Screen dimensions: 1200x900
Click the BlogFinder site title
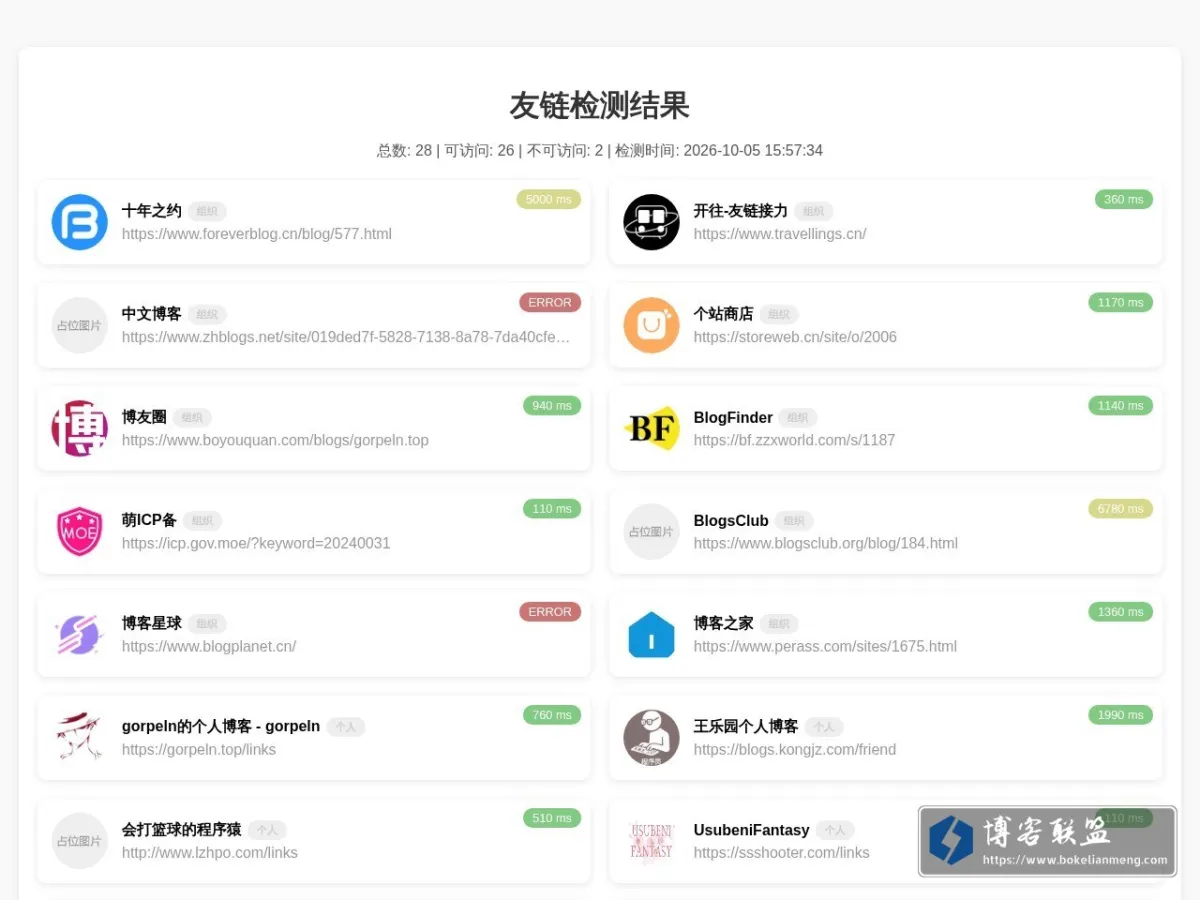733,417
